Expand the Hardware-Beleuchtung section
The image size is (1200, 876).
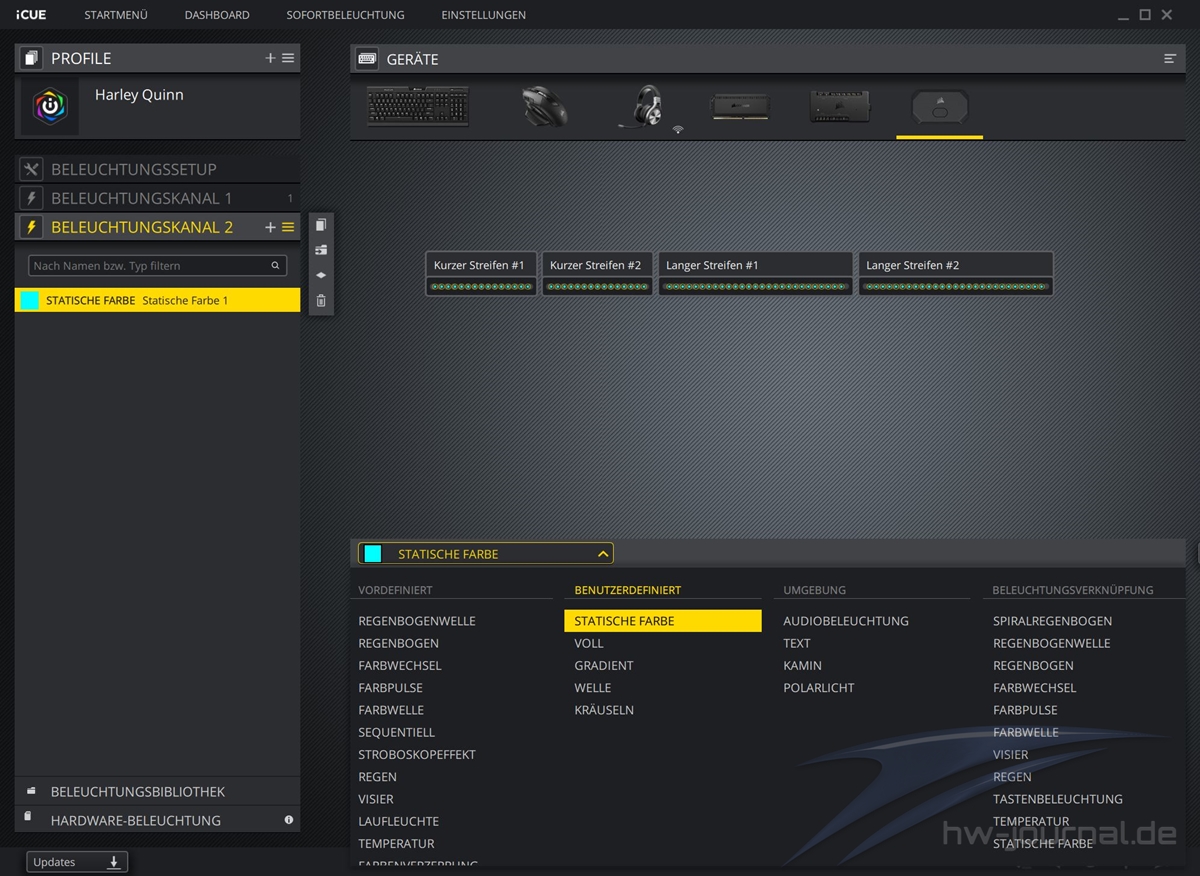click(x=158, y=820)
